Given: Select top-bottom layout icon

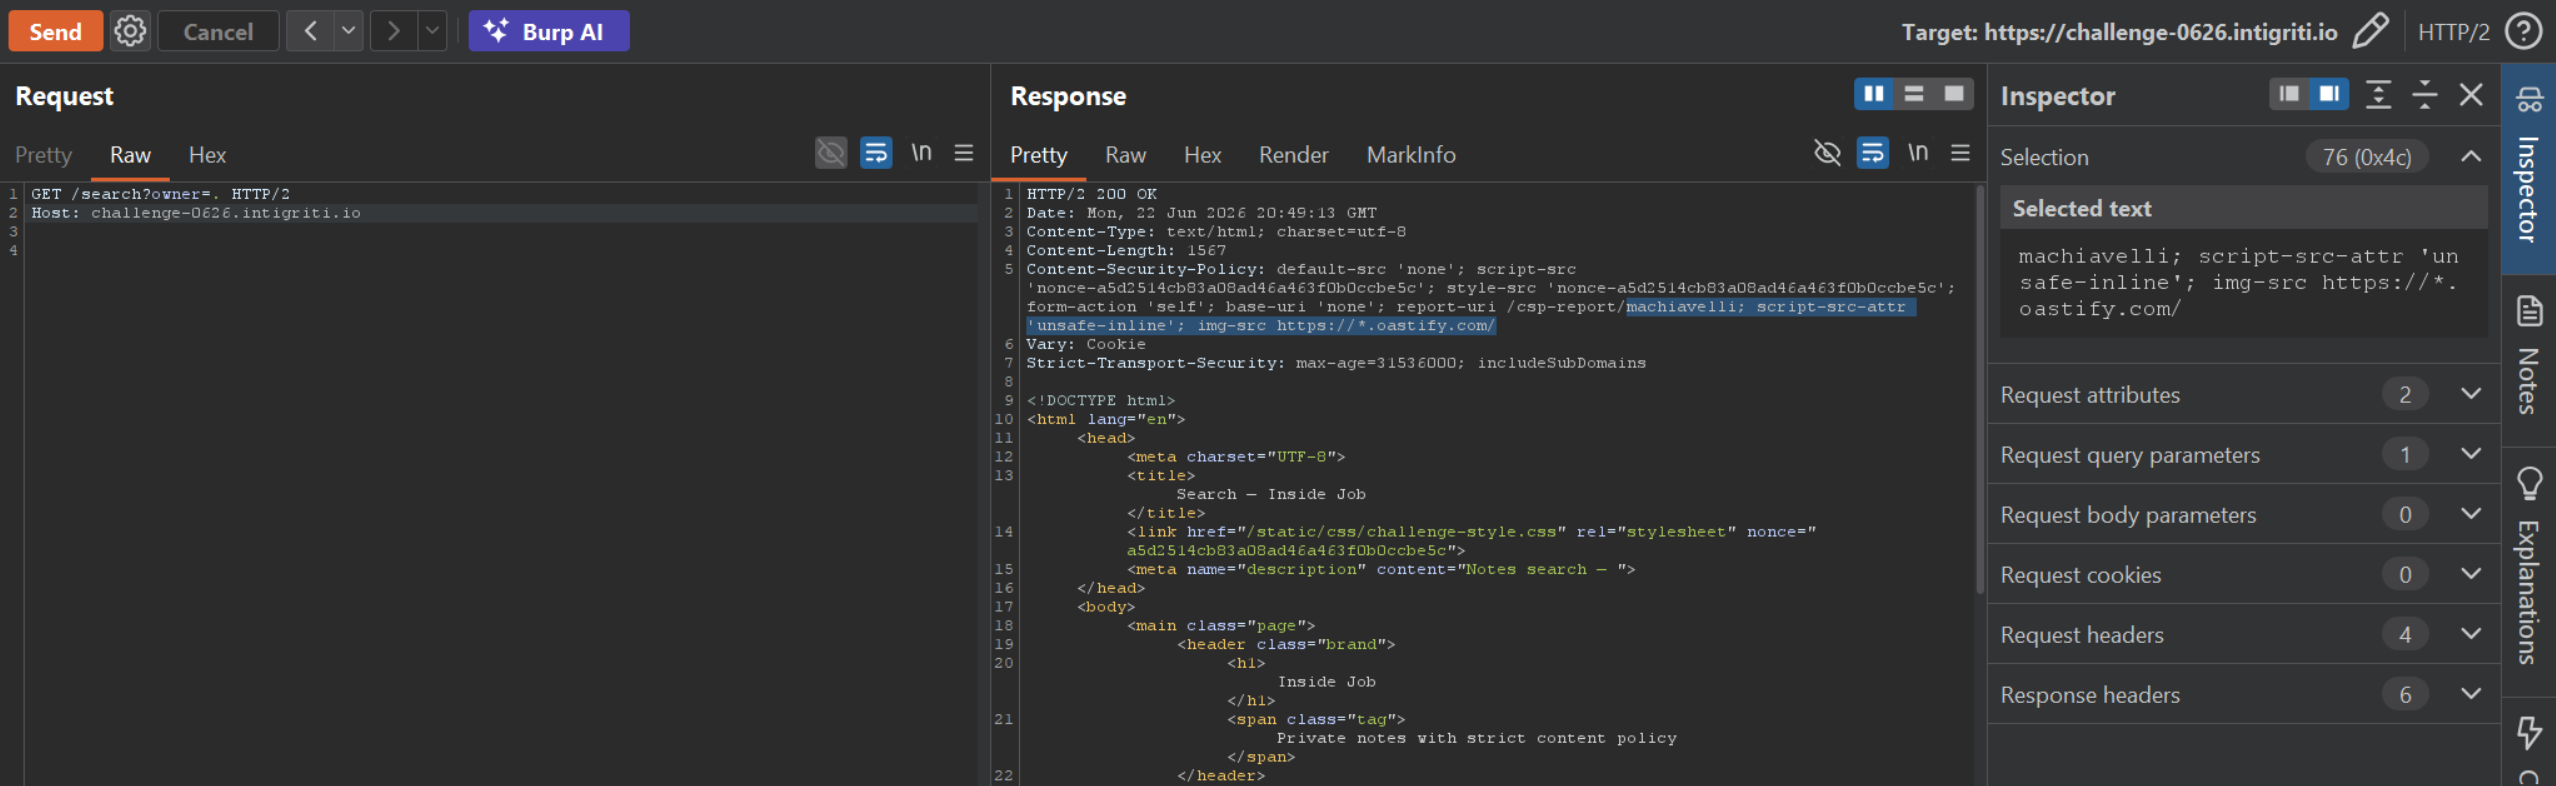Looking at the screenshot, I should point(1914,94).
